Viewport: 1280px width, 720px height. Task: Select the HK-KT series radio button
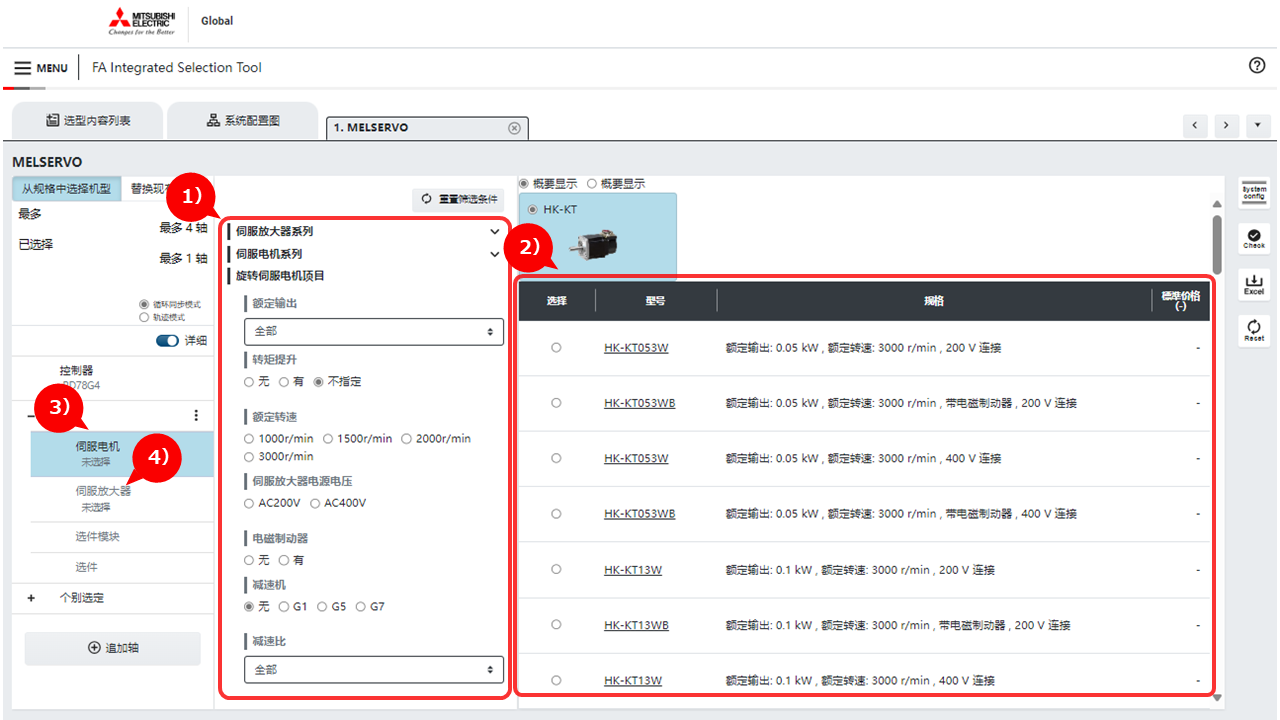coord(532,209)
